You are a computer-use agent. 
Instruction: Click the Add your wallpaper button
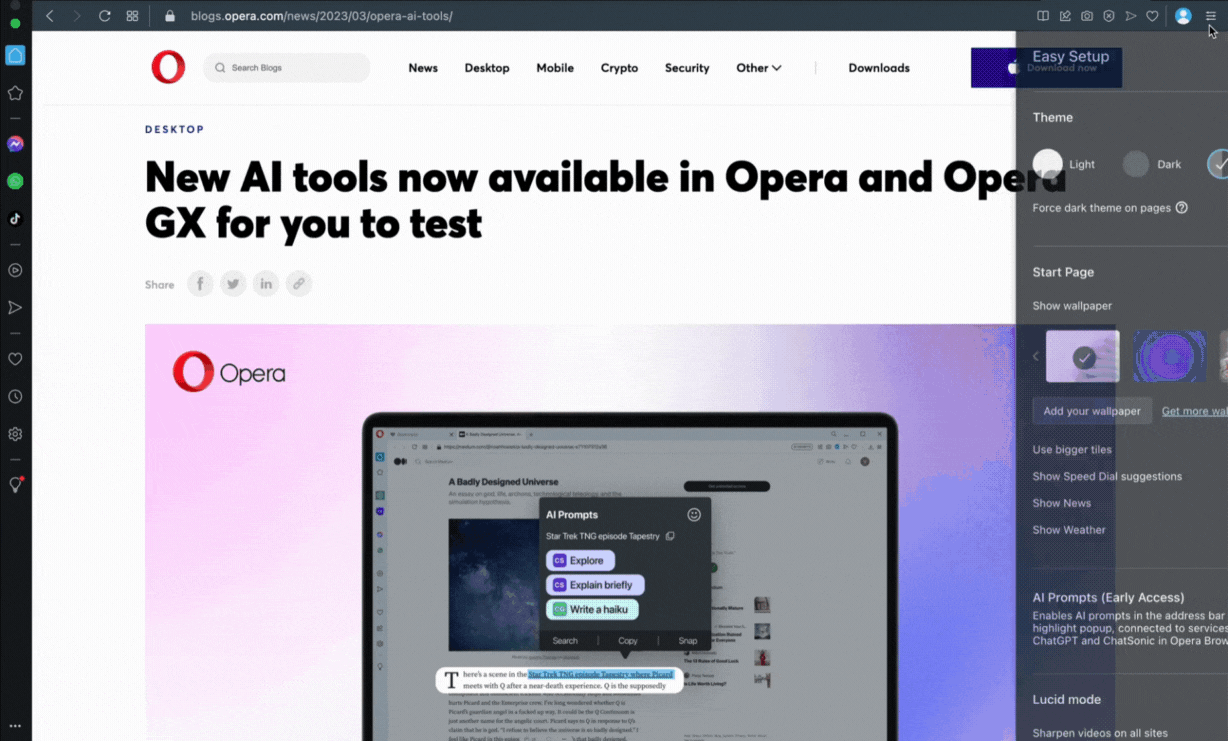1092,411
